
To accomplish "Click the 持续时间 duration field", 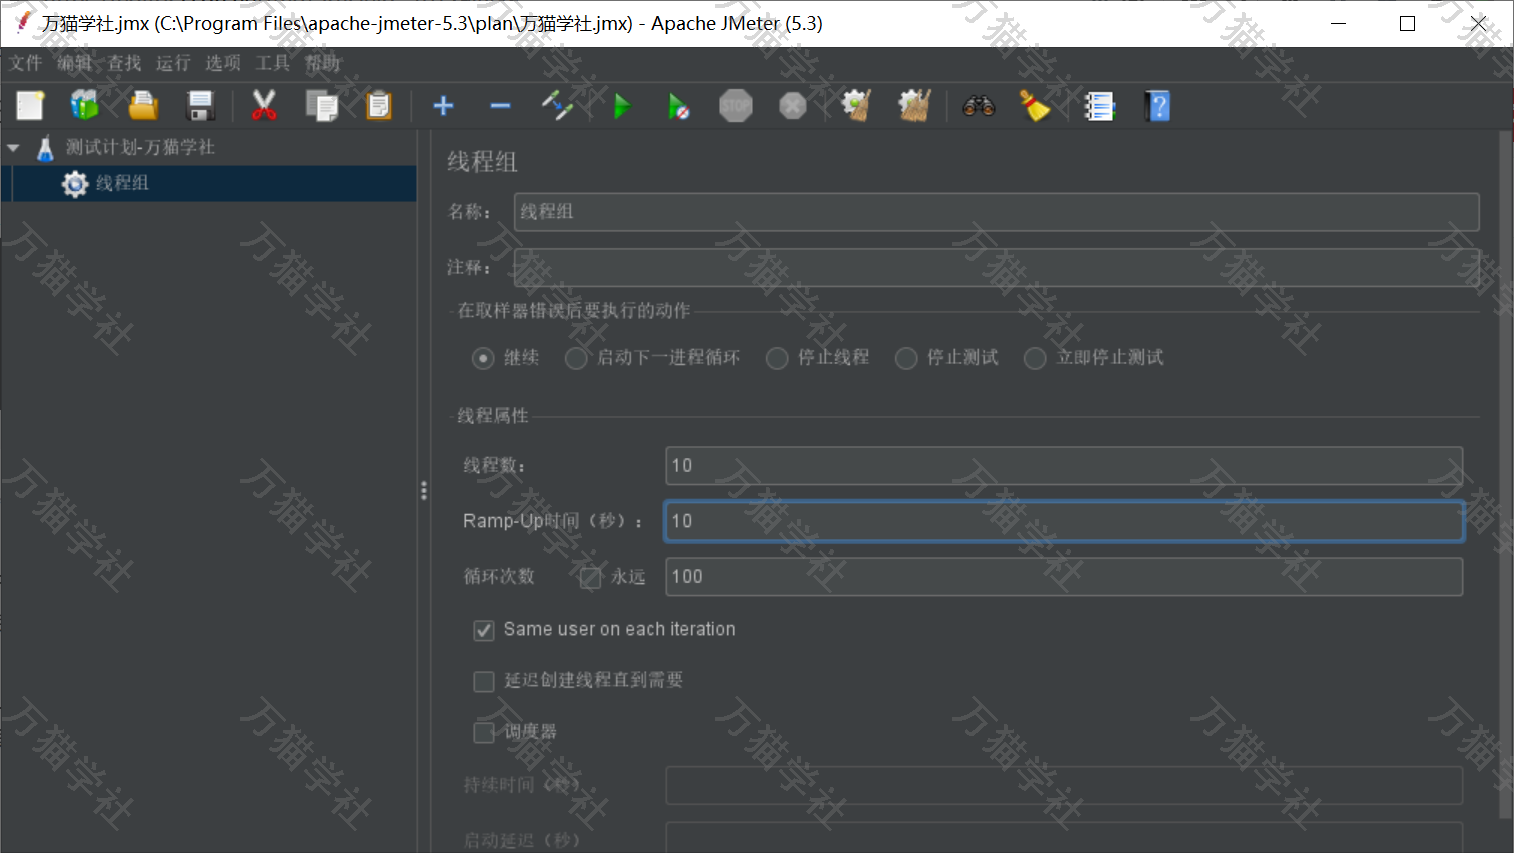I will [x=1064, y=785].
